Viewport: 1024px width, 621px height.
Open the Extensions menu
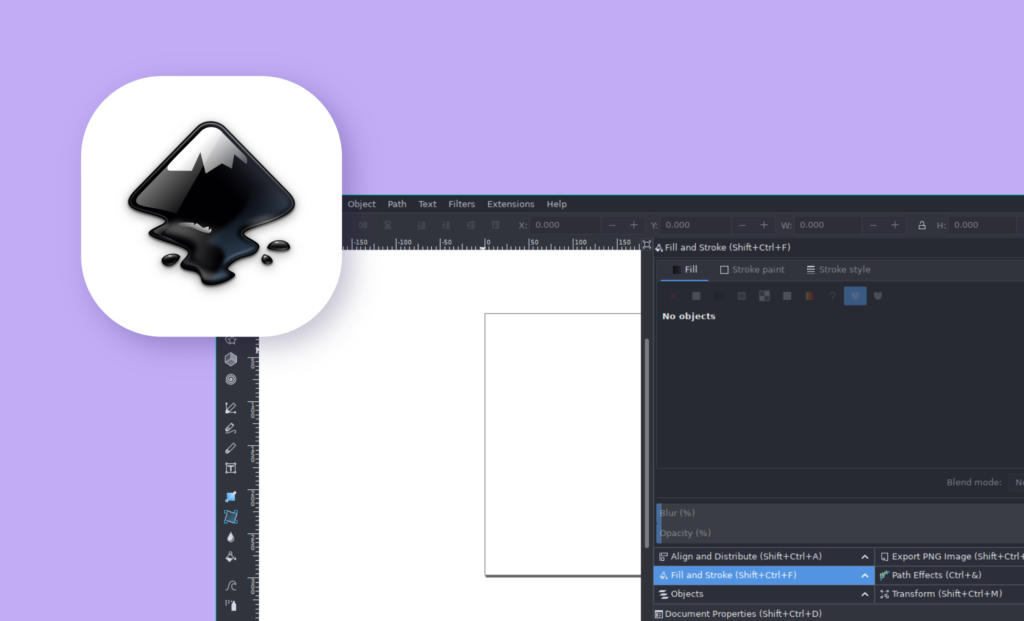(x=511, y=204)
